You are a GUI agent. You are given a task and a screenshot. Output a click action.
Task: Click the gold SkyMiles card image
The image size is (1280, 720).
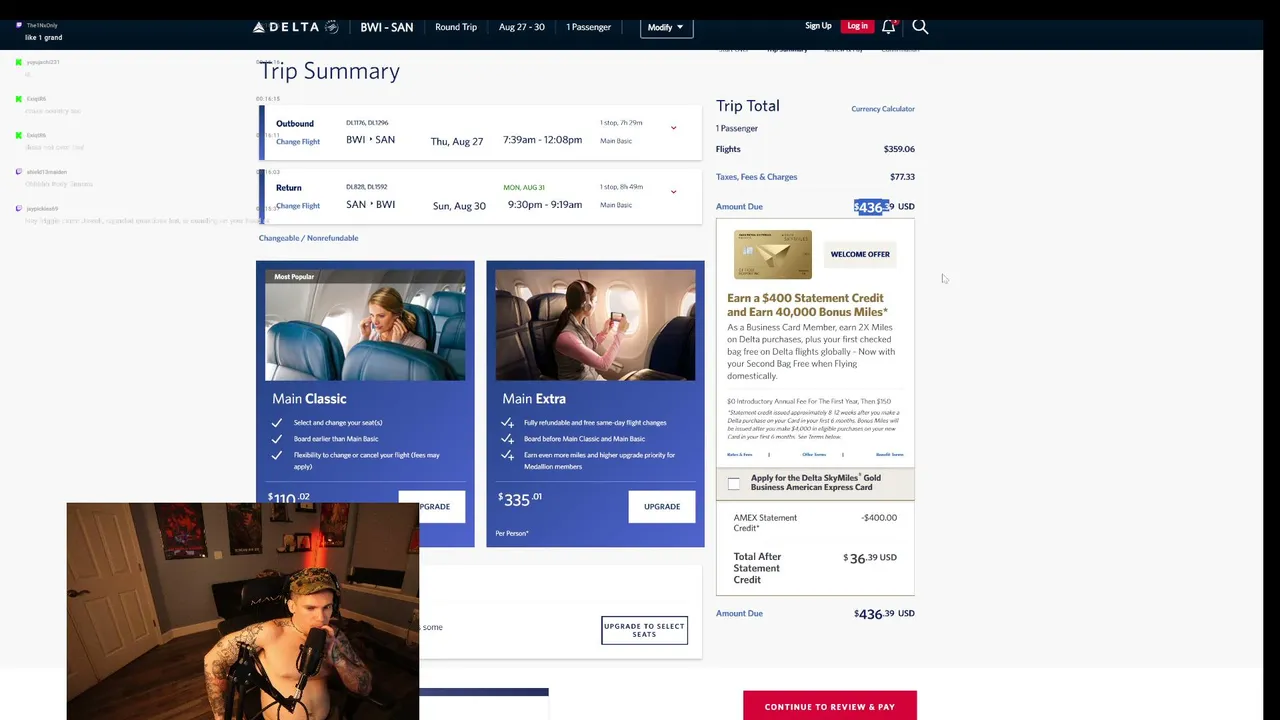pyautogui.click(x=773, y=254)
